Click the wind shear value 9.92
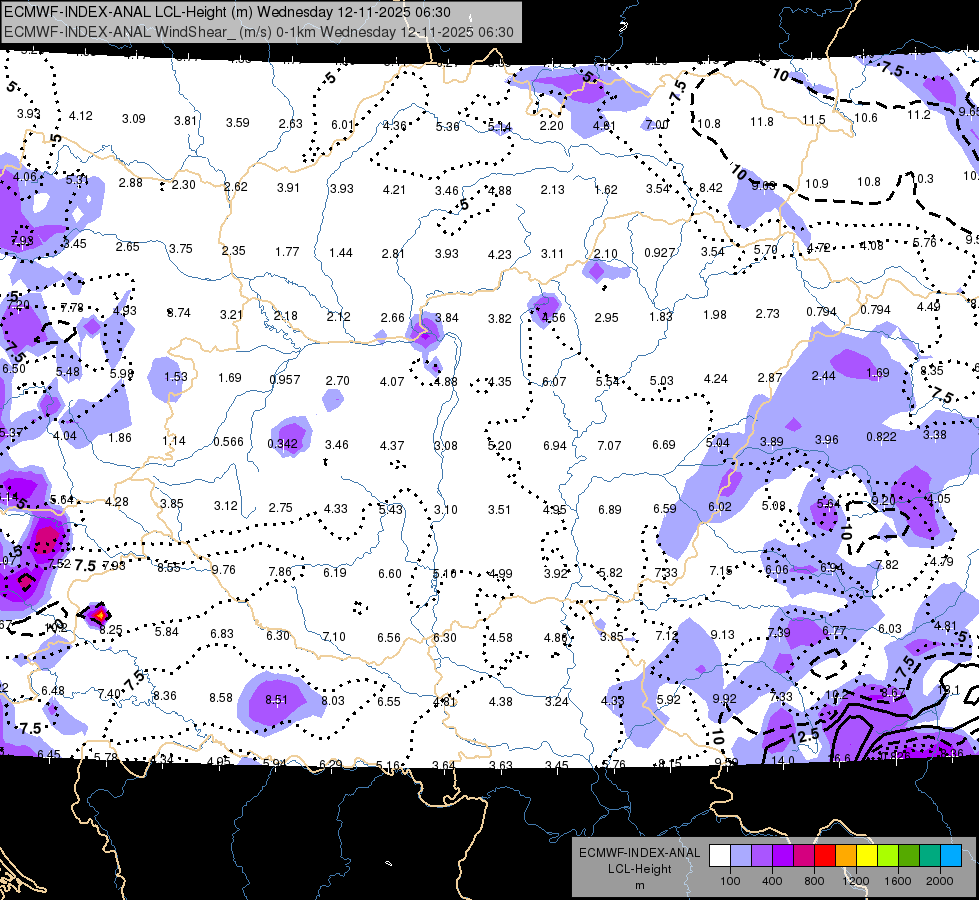 [x=724, y=699]
